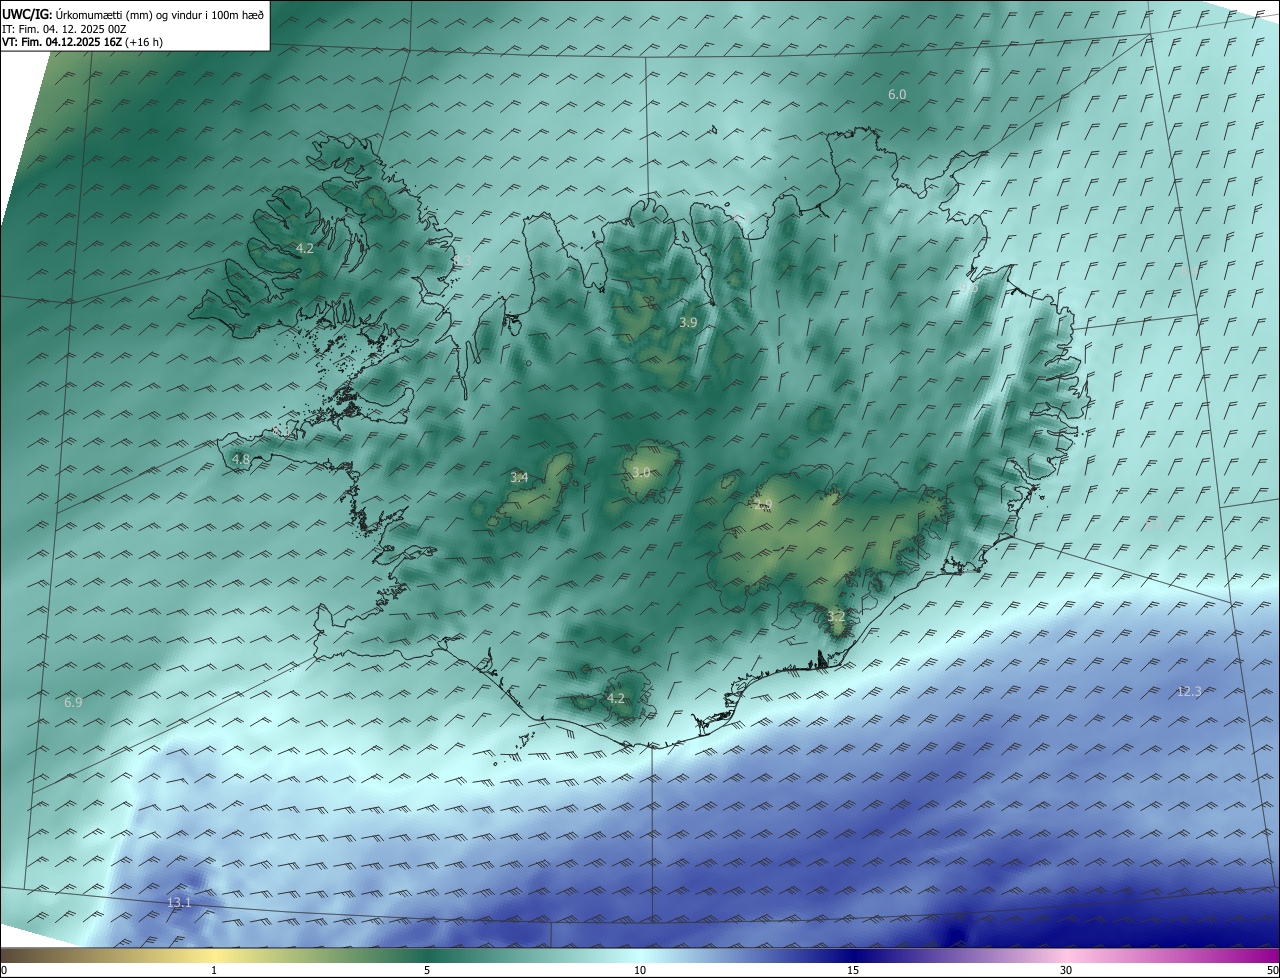The height and width of the screenshot is (978, 1280).
Task: Click the 4.2 value label over the Westfjords
Action: pyautogui.click(x=305, y=248)
